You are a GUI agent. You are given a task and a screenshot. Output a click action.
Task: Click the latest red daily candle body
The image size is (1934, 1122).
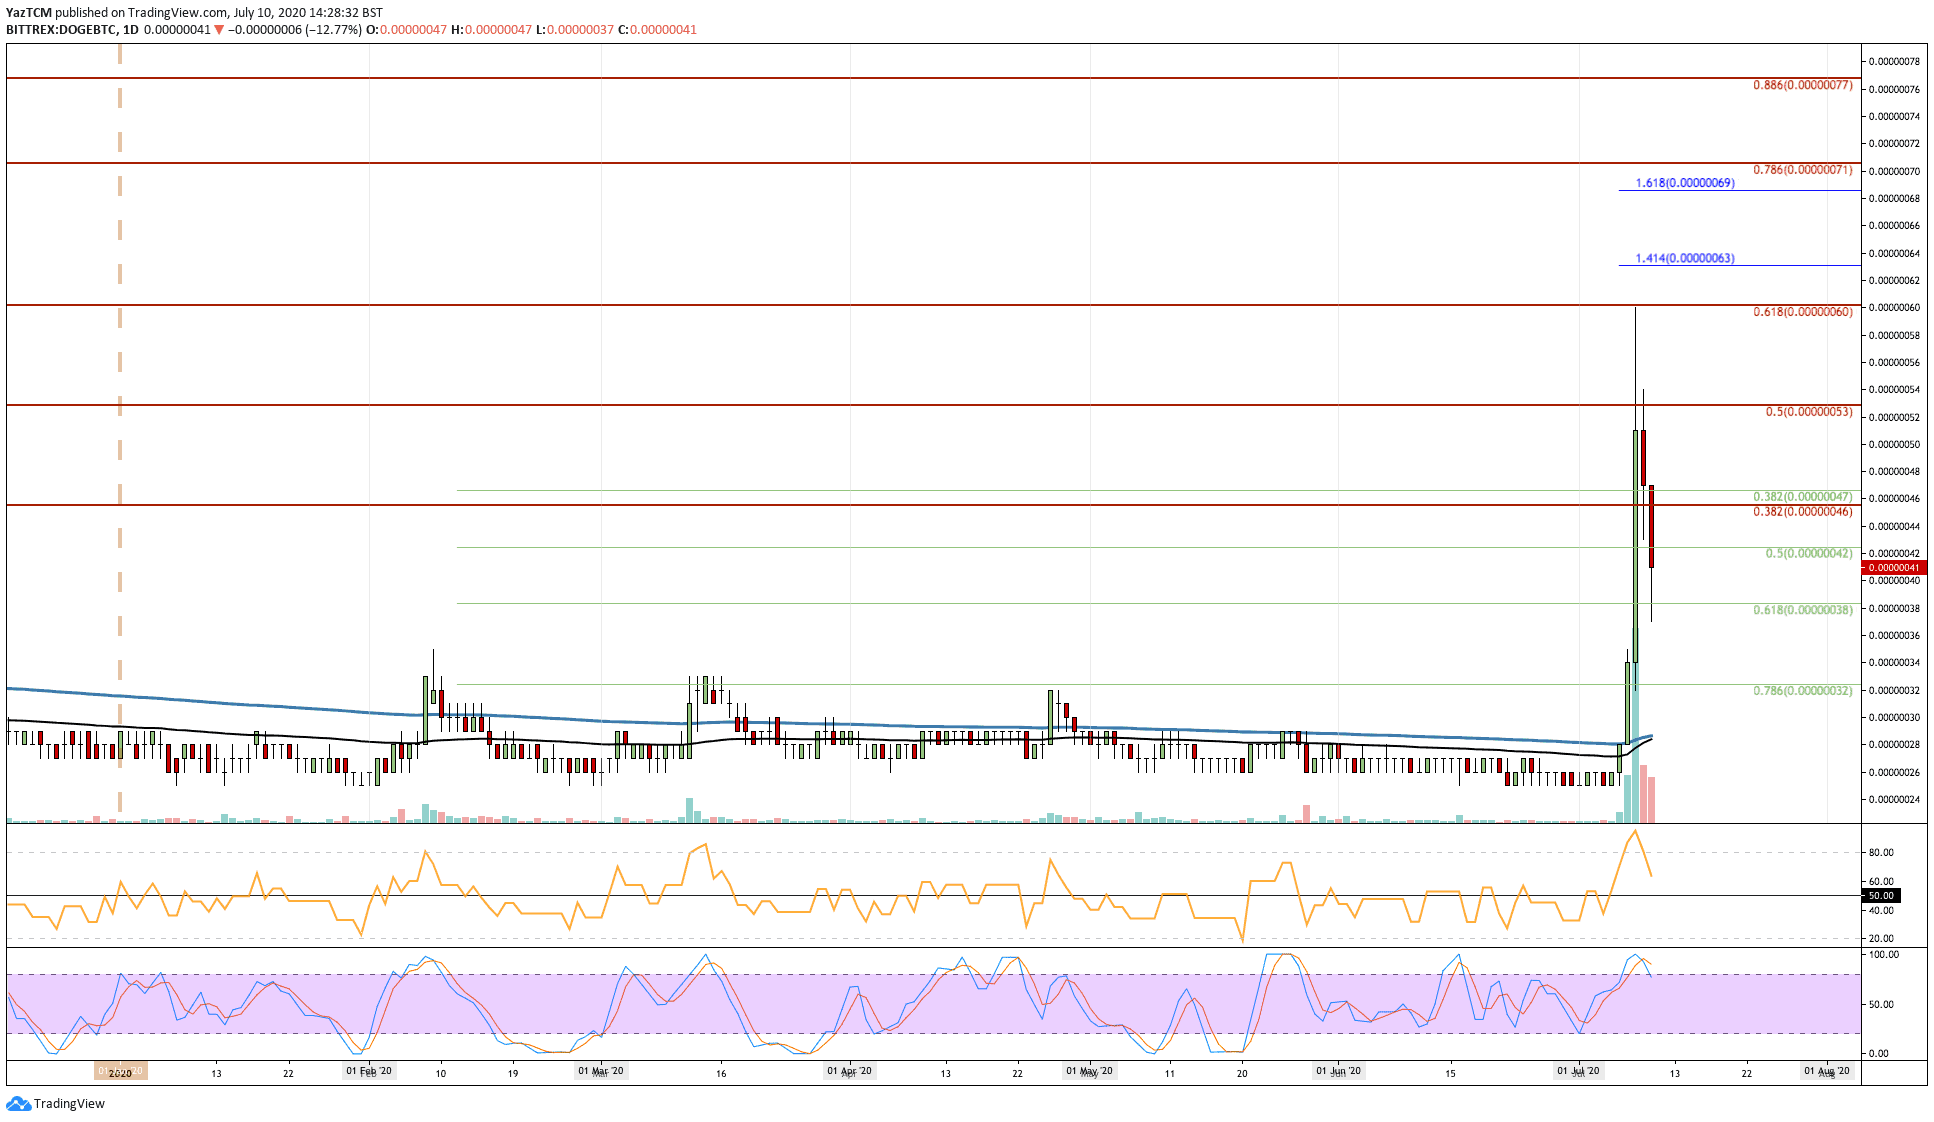click(1651, 527)
